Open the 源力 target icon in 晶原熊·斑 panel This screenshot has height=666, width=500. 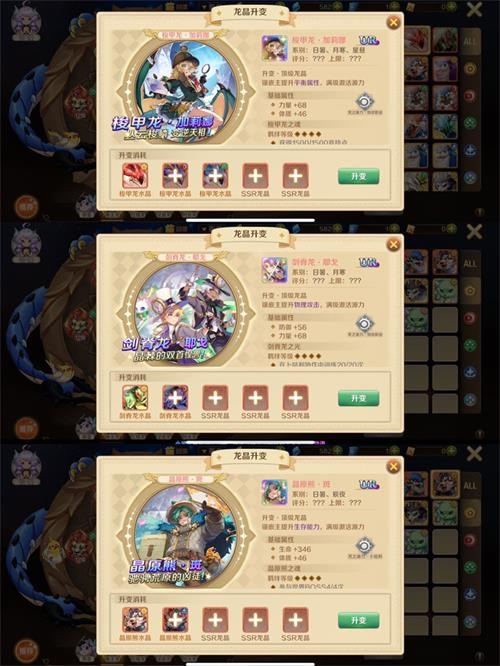click(x=364, y=546)
